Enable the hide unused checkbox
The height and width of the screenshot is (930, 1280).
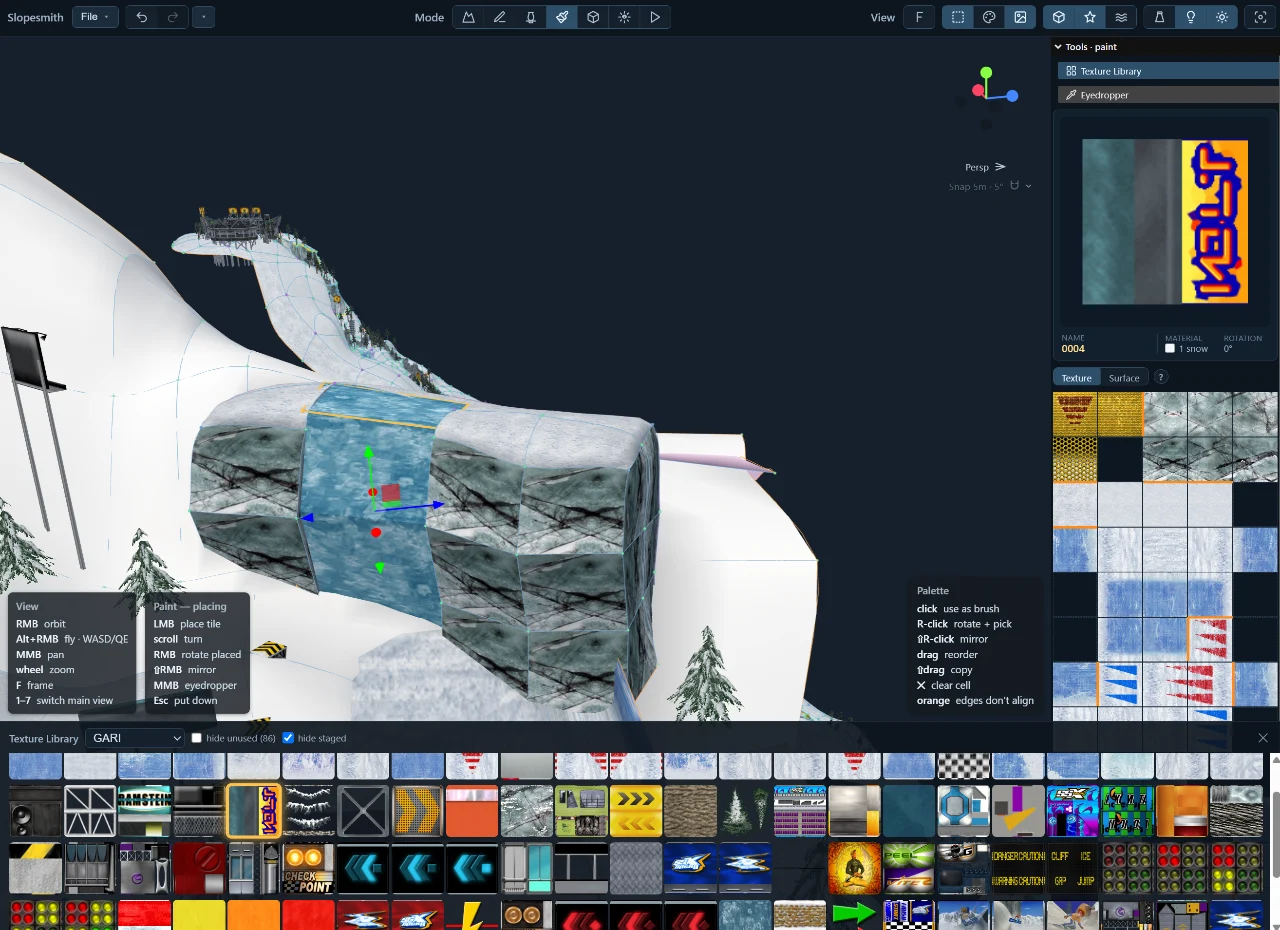coord(196,738)
